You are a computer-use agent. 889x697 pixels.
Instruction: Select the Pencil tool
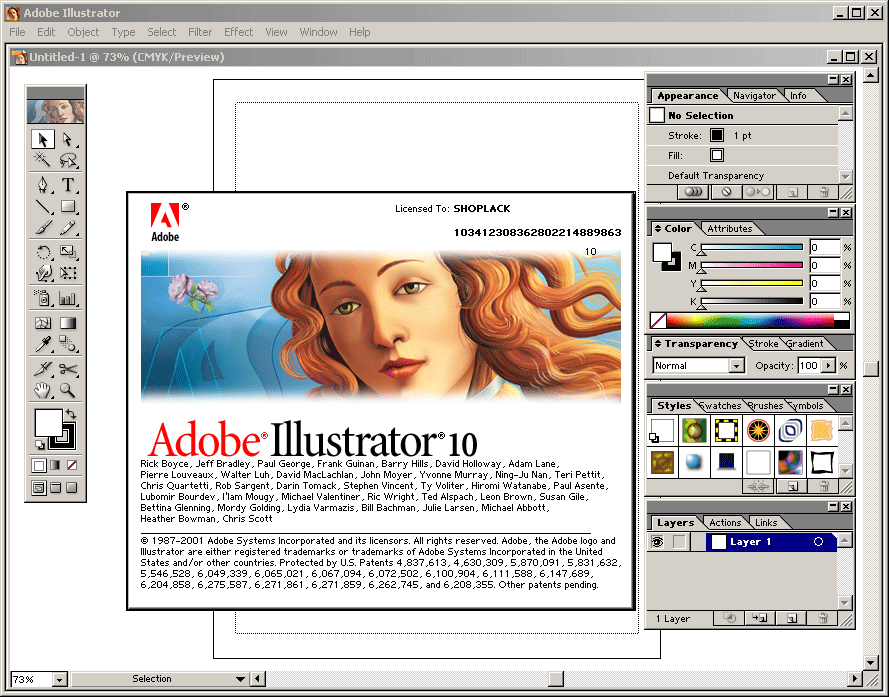point(68,228)
